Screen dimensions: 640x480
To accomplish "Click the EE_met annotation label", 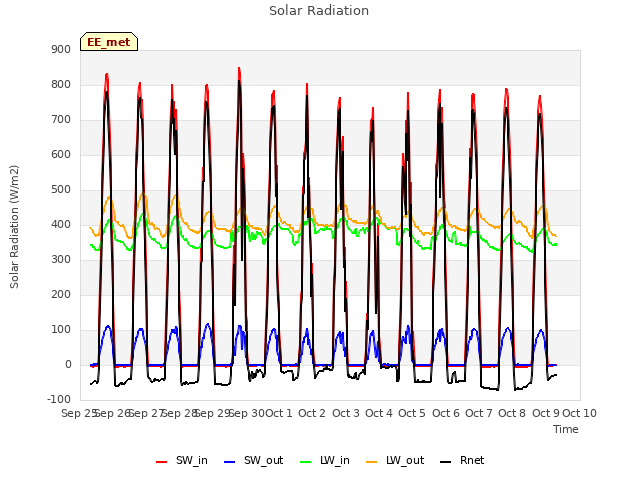I will (x=109, y=42).
